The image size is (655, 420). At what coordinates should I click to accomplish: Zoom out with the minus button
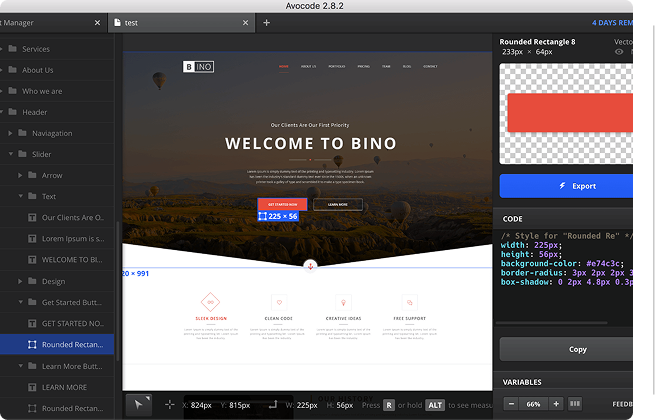(511, 404)
